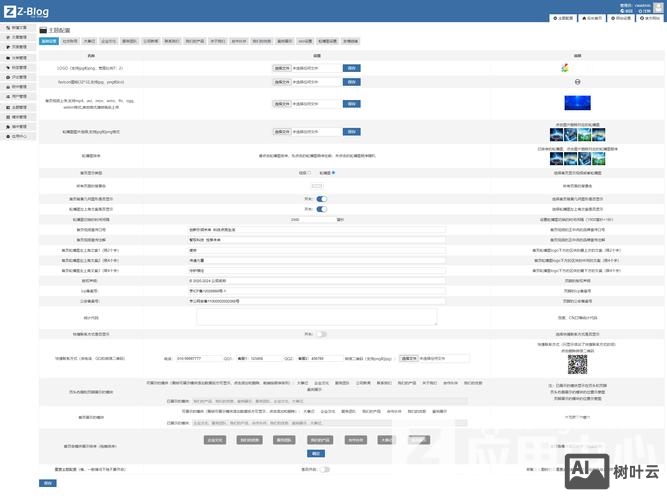Image resolution: width=667 pixels, height=500 pixels.
Task: Click the admin avatar at top right
Action: pyautogui.click(x=659, y=6)
